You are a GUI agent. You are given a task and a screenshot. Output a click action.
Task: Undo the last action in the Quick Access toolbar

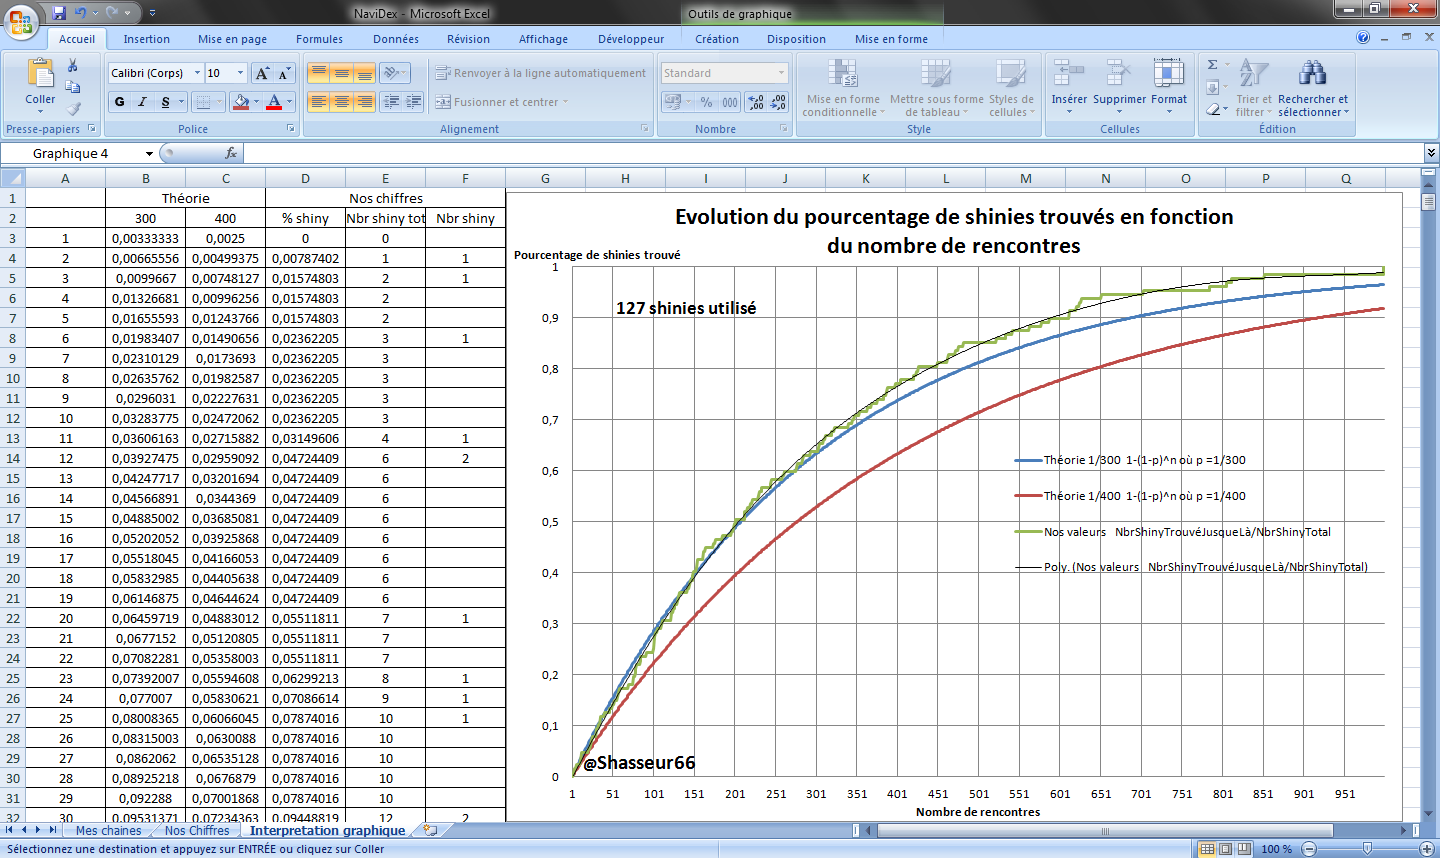click(82, 13)
